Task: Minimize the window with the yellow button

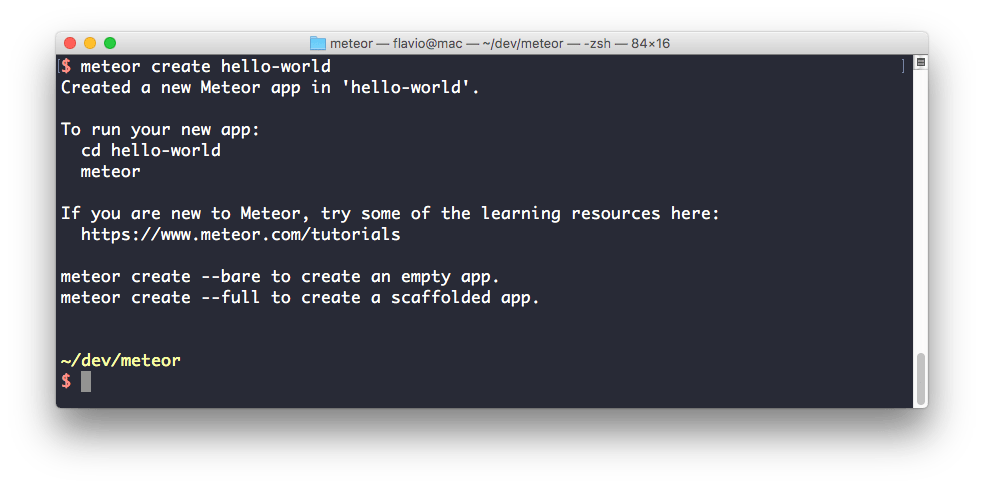Action: [90, 43]
